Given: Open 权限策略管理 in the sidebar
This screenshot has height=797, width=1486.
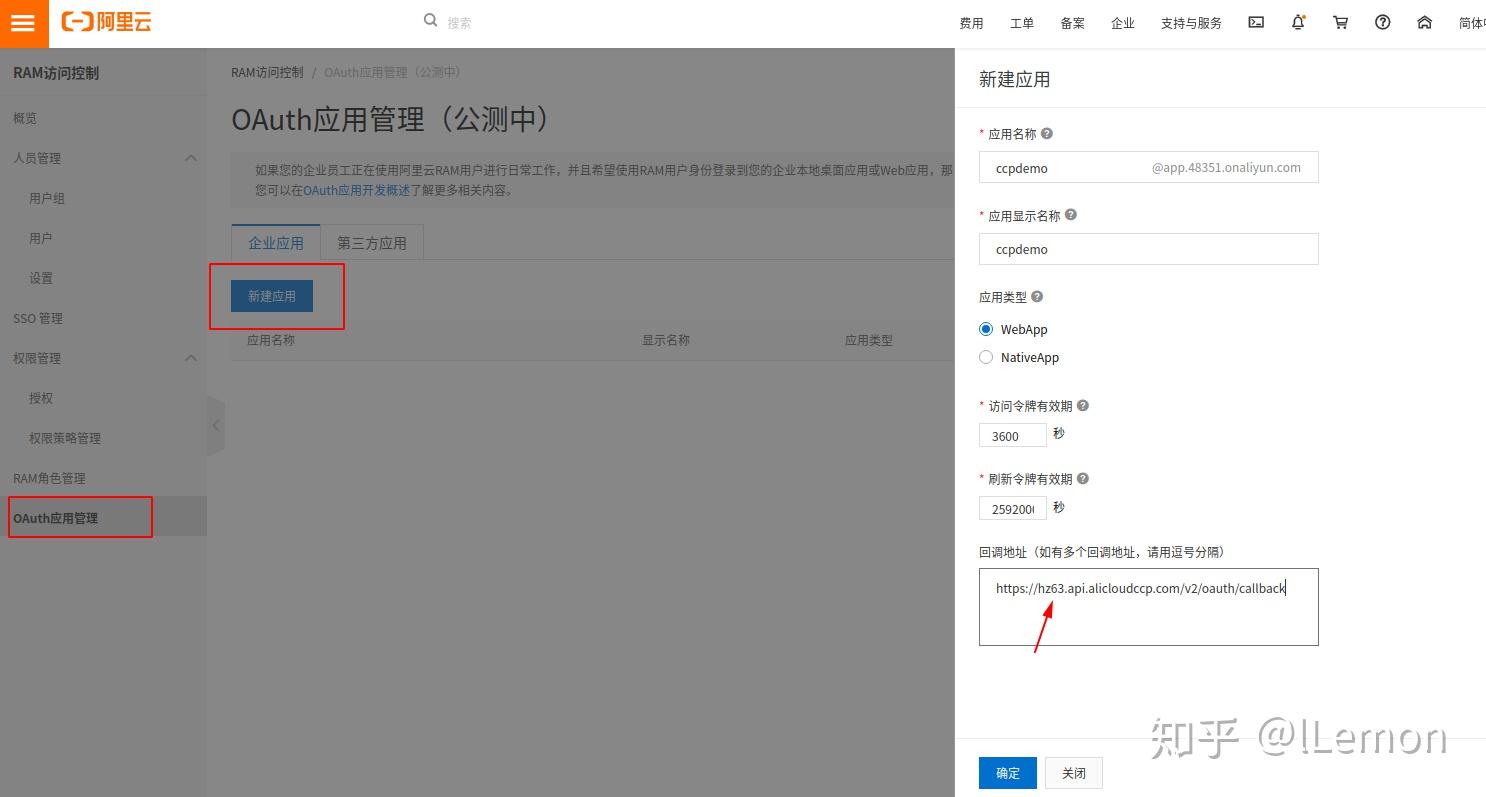Looking at the screenshot, I should (65, 438).
